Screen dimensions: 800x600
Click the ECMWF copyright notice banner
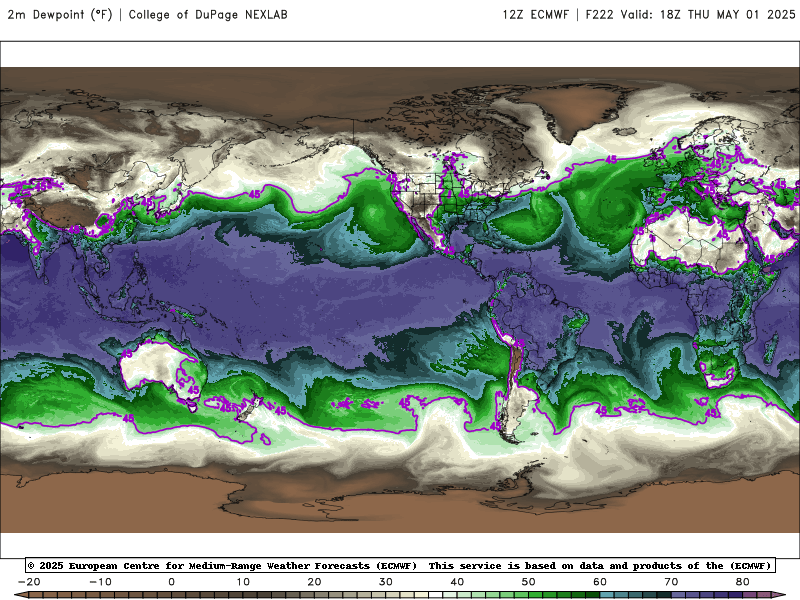tap(400, 565)
